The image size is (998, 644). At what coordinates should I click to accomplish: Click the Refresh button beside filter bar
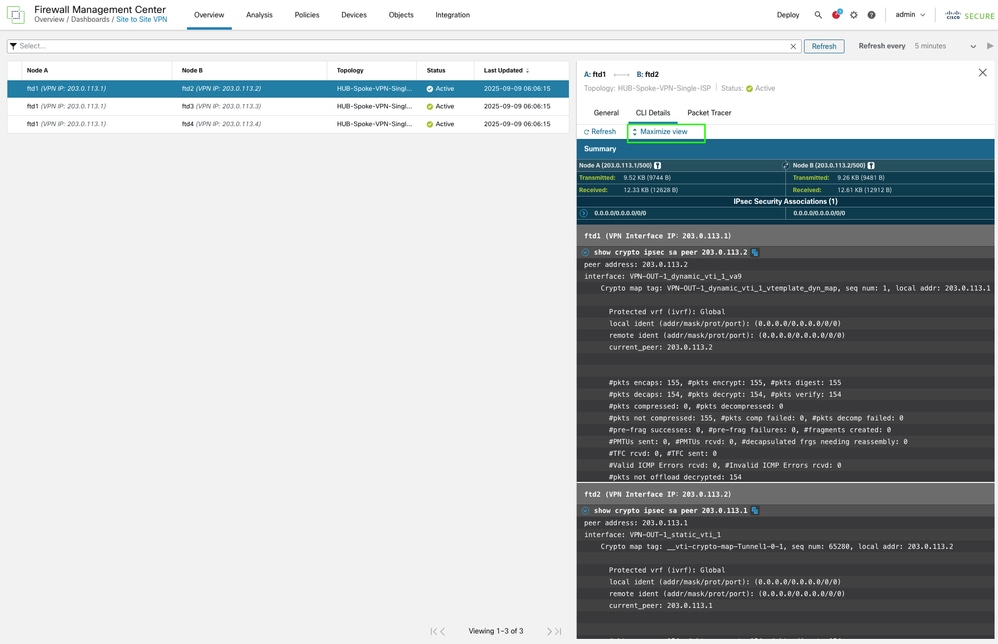point(824,46)
